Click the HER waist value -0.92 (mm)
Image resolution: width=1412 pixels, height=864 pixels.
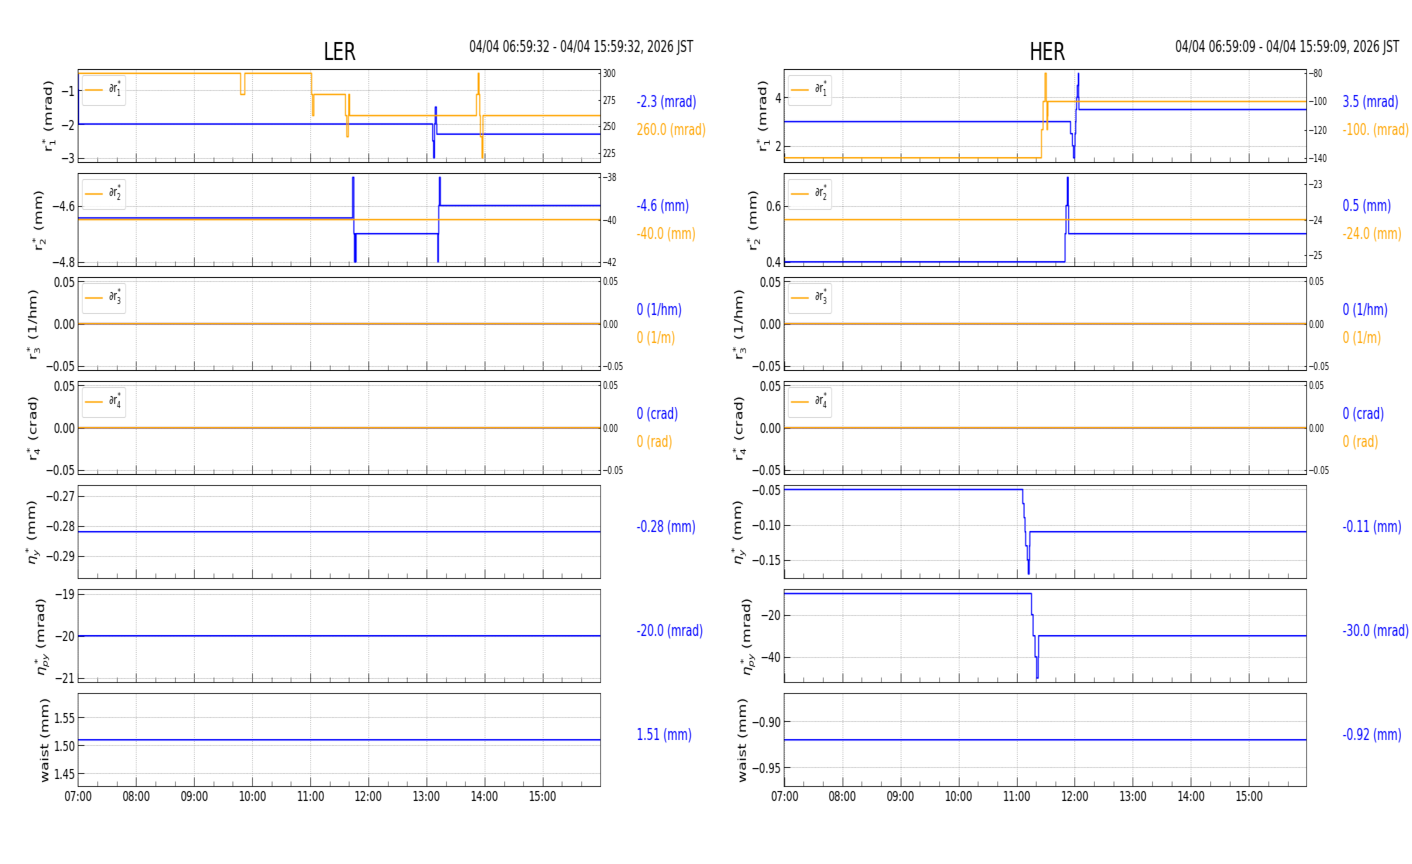click(x=1371, y=735)
